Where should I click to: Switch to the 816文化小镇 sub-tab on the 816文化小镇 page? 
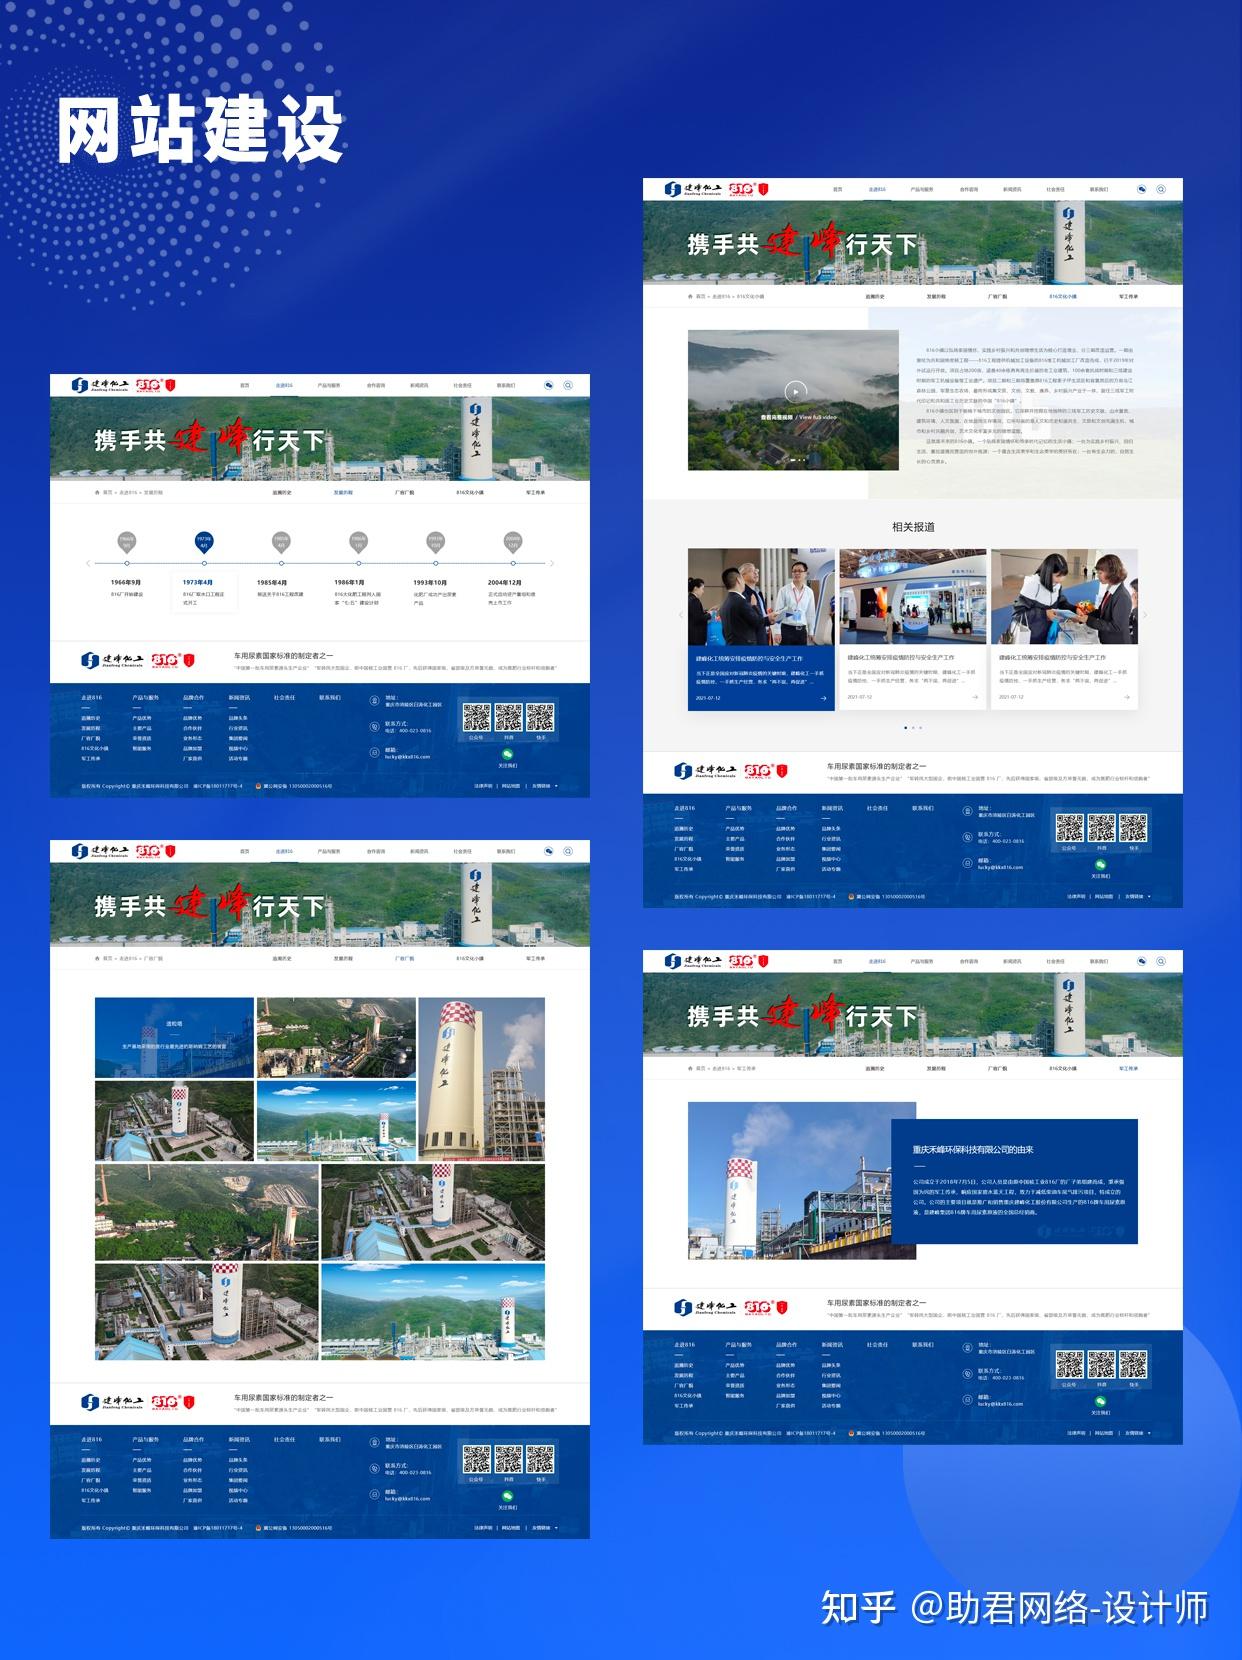(1063, 296)
